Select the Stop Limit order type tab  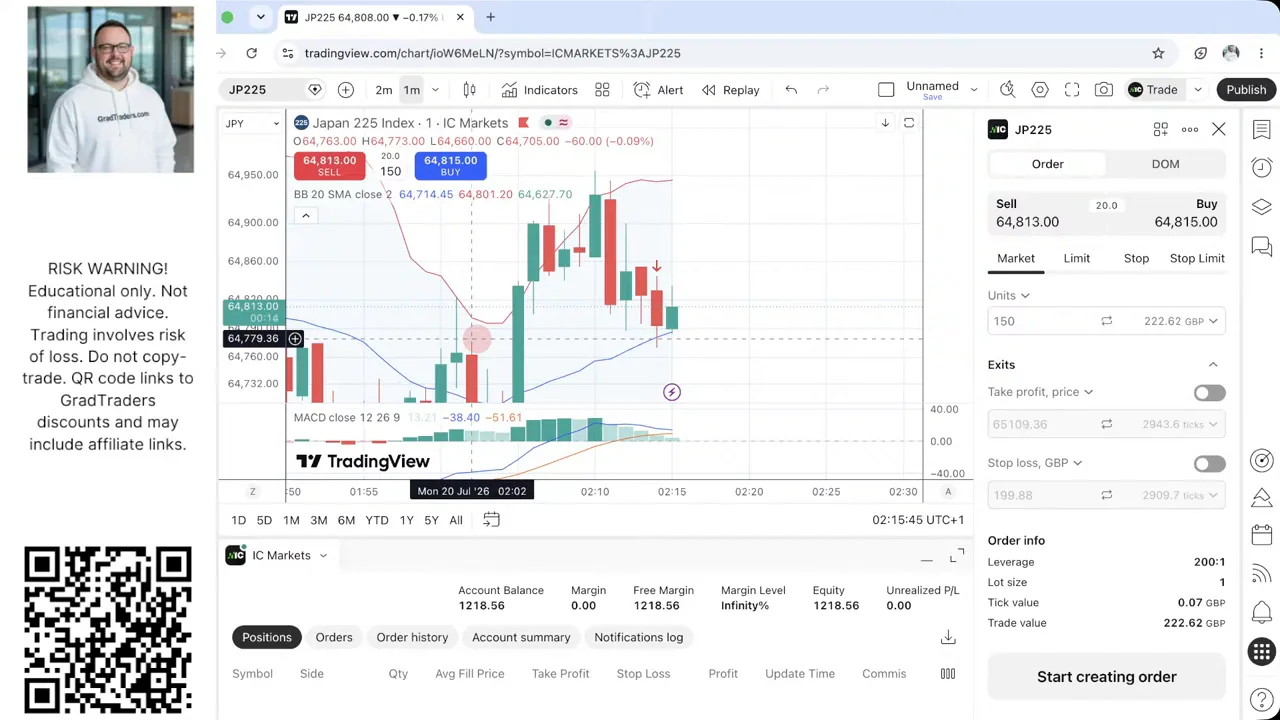pyautogui.click(x=1197, y=258)
